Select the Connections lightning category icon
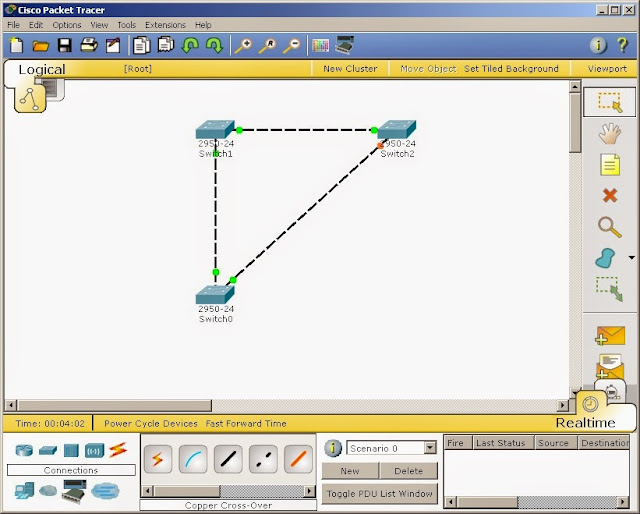640x514 pixels. click(118, 450)
